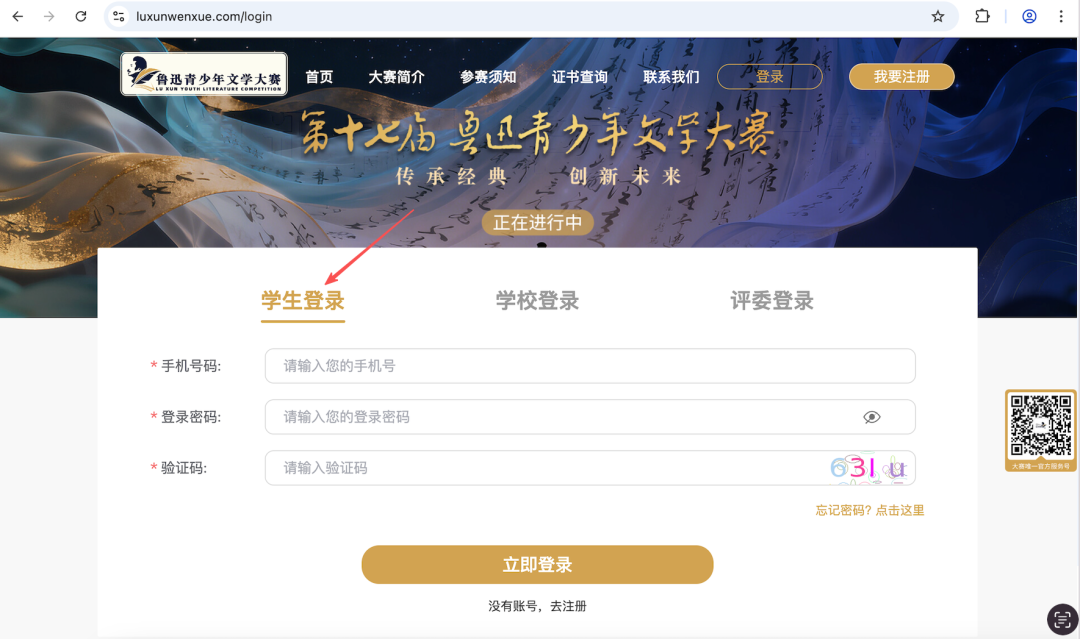
Task: Click the Lu Xun competition logo
Action: pyautogui.click(x=204, y=74)
